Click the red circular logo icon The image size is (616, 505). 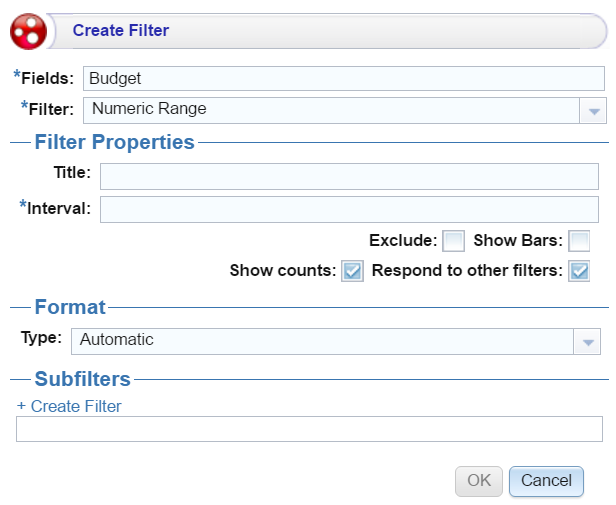click(x=28, y=31)
